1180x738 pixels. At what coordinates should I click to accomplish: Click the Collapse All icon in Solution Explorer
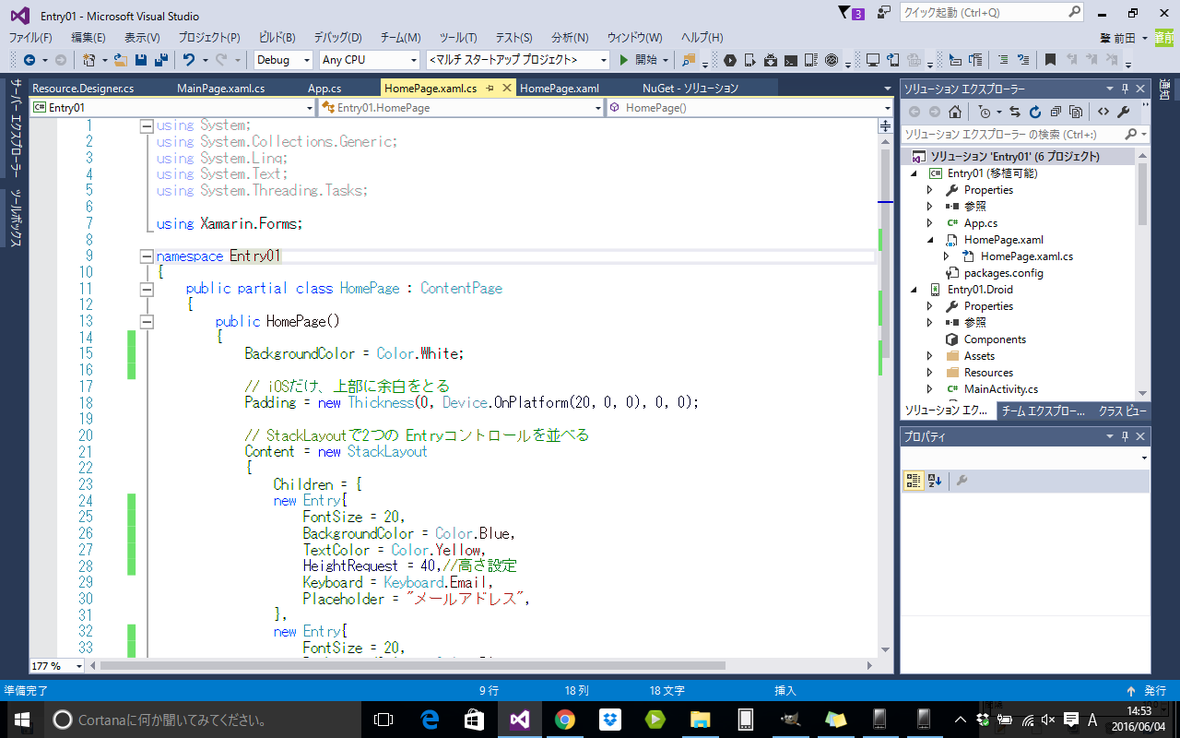tap(1055, 112)
